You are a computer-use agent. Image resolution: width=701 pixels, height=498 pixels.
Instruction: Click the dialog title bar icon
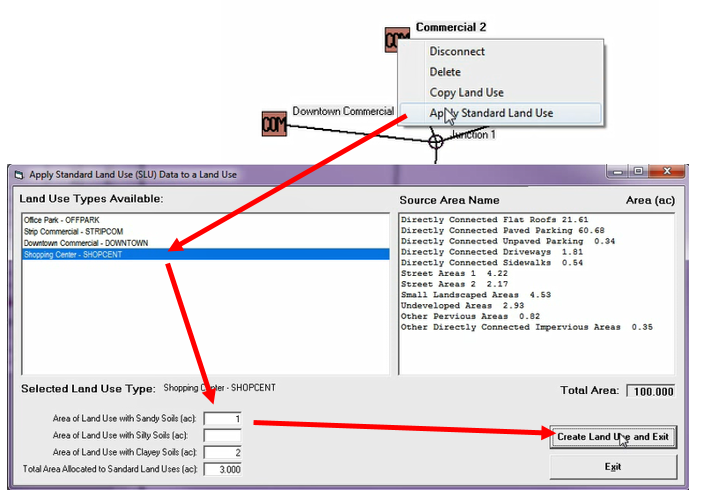[x=17, y=174]
